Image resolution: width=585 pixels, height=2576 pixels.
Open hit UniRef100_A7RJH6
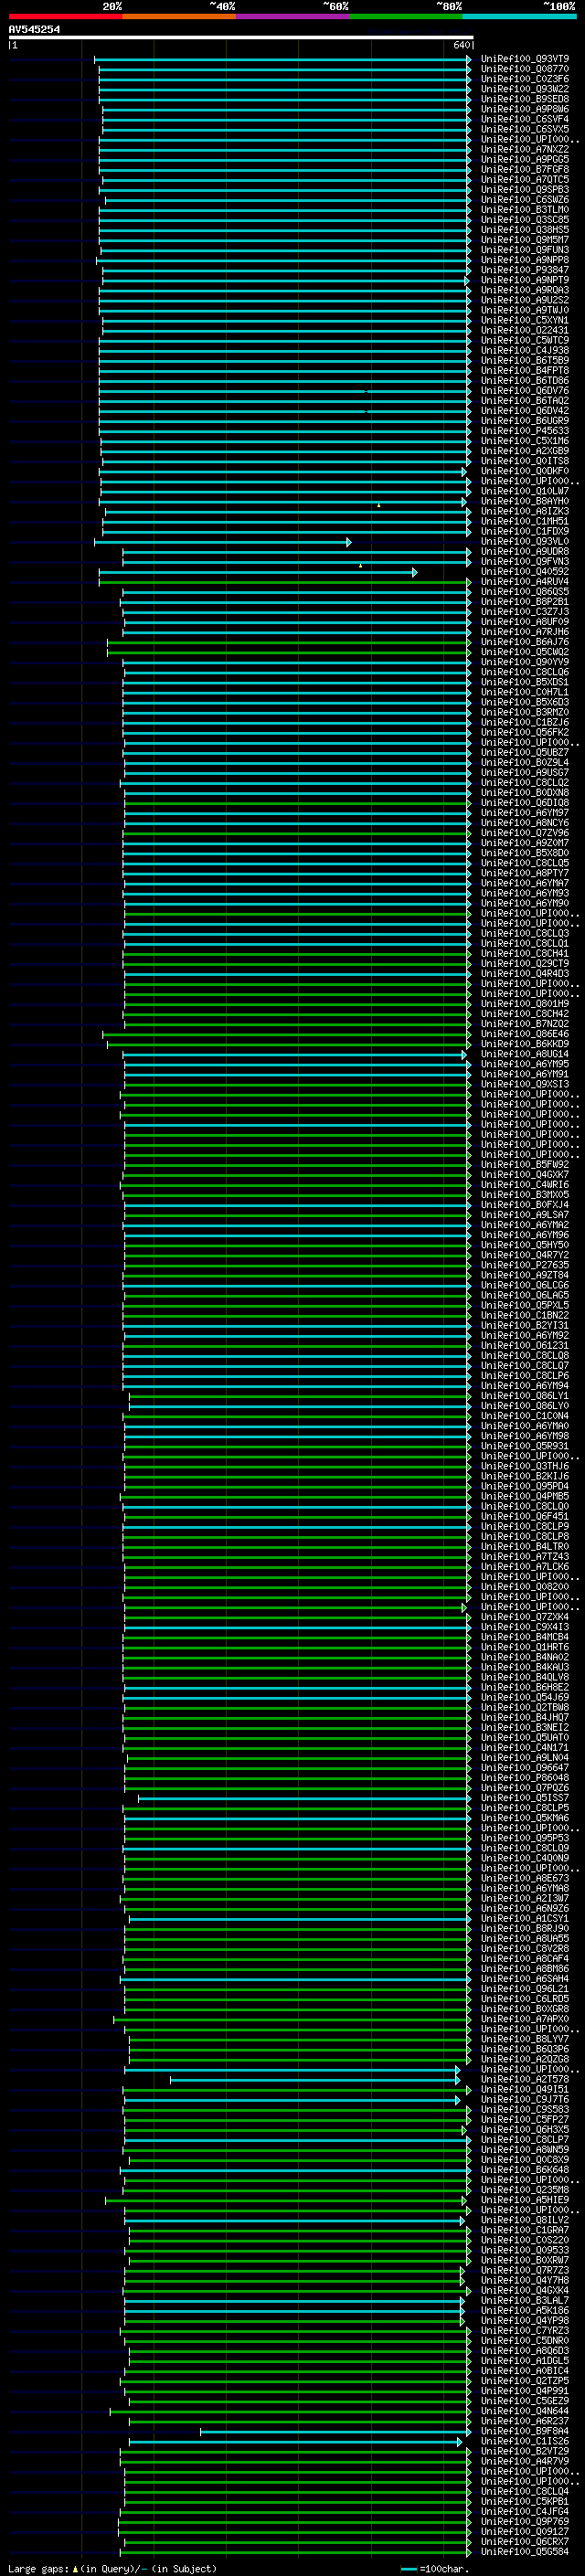click(525, 632)
